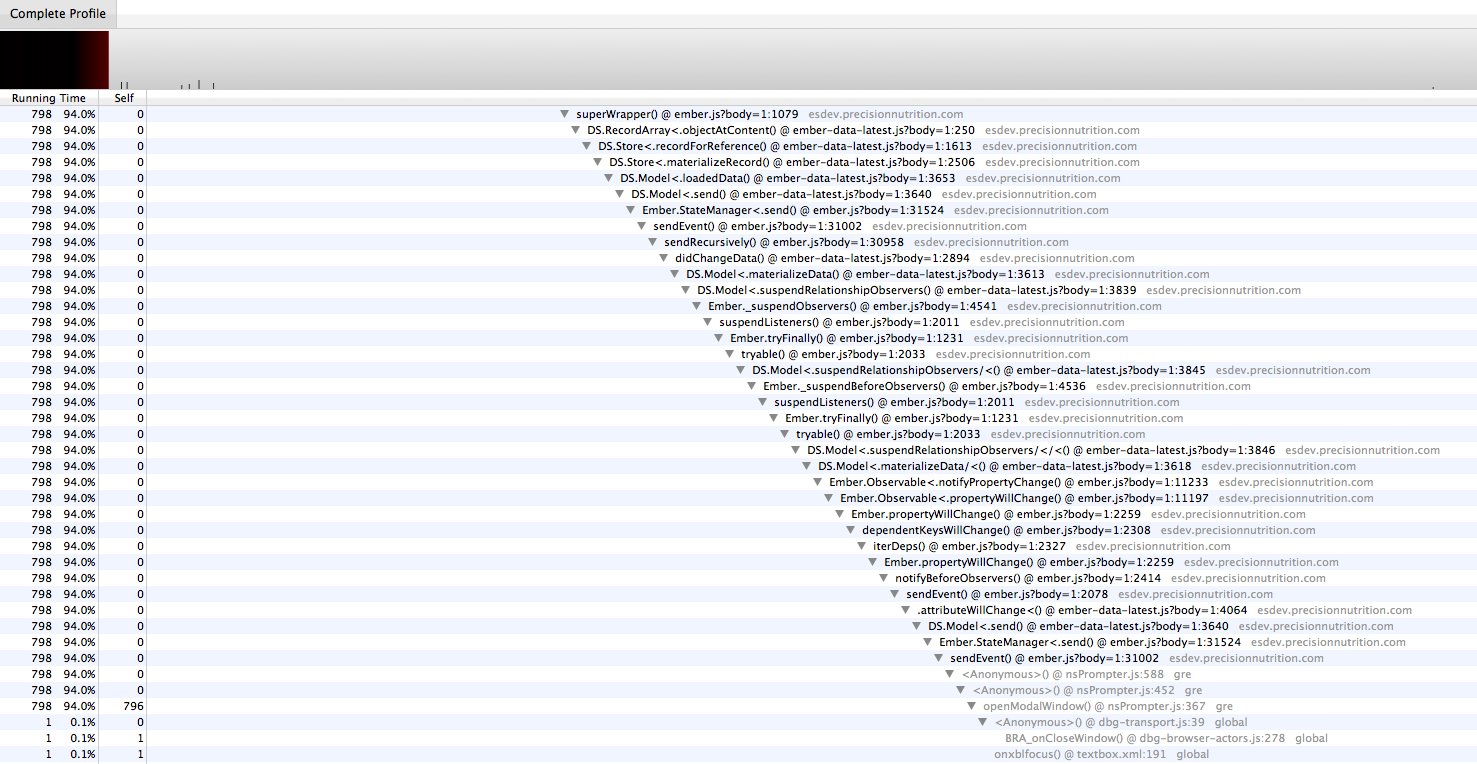The height and width of the screenshot is (764, 1477).
Task: Click the Self value 796
Action: point(133,706)
